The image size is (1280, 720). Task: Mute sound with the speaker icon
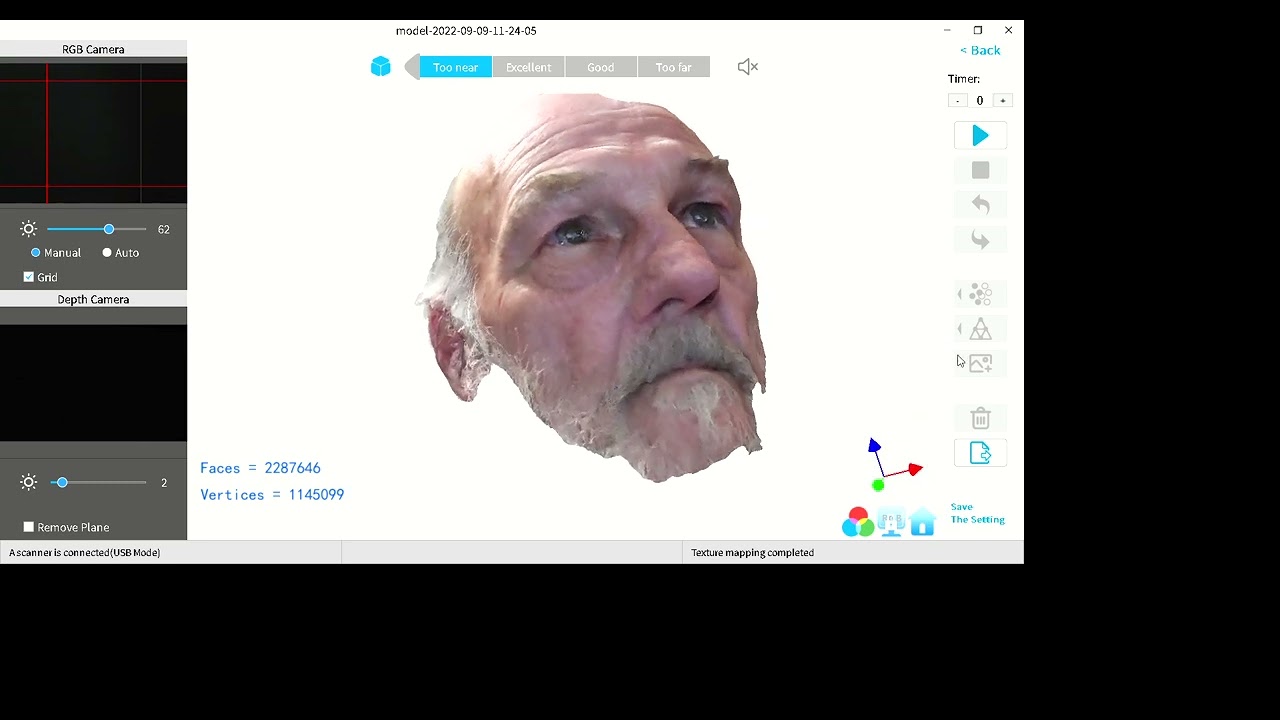click(x=748, y=67)
